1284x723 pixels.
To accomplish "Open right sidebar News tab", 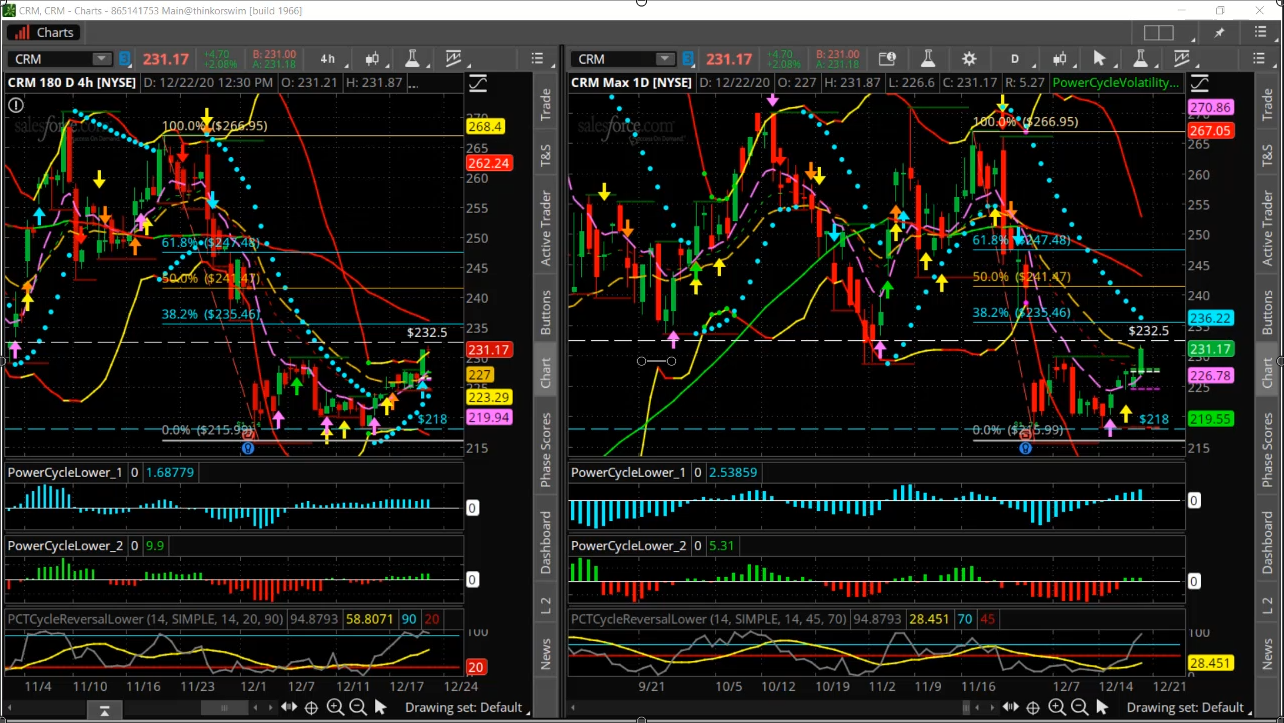I will point(1268,655).
